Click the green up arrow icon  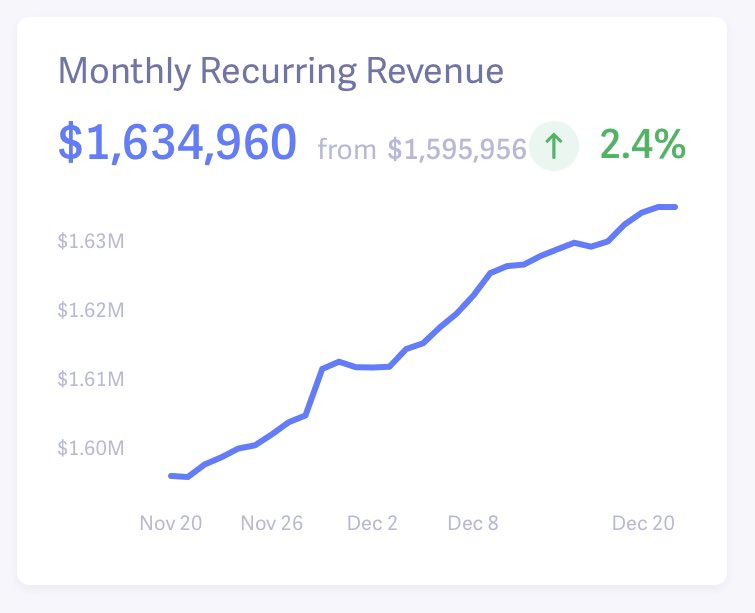(x=554, y=147)
